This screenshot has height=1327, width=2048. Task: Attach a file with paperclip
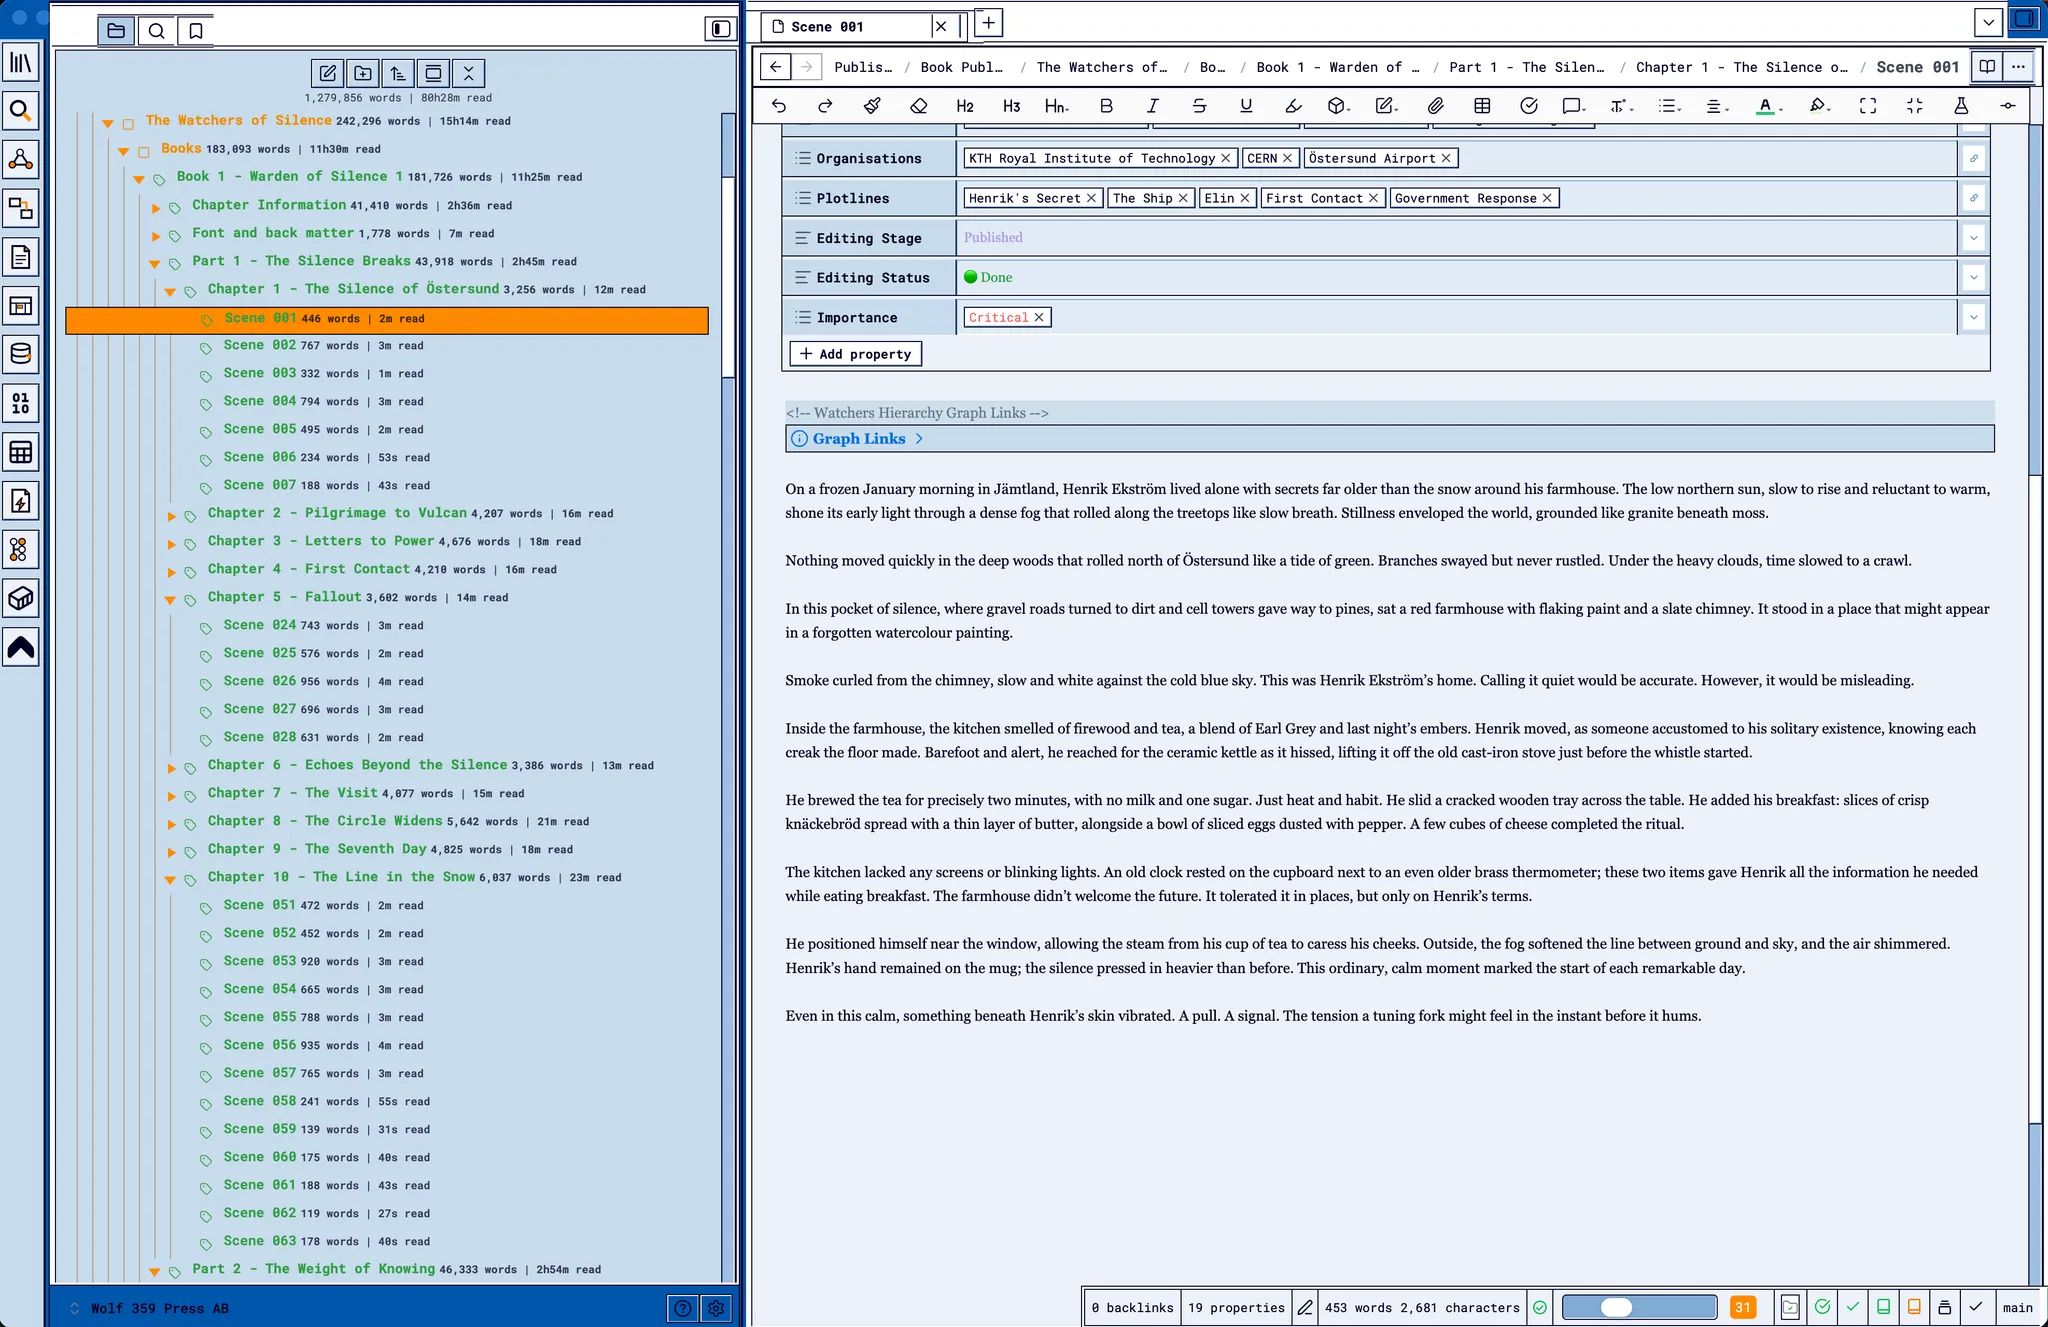point(1435,106)
